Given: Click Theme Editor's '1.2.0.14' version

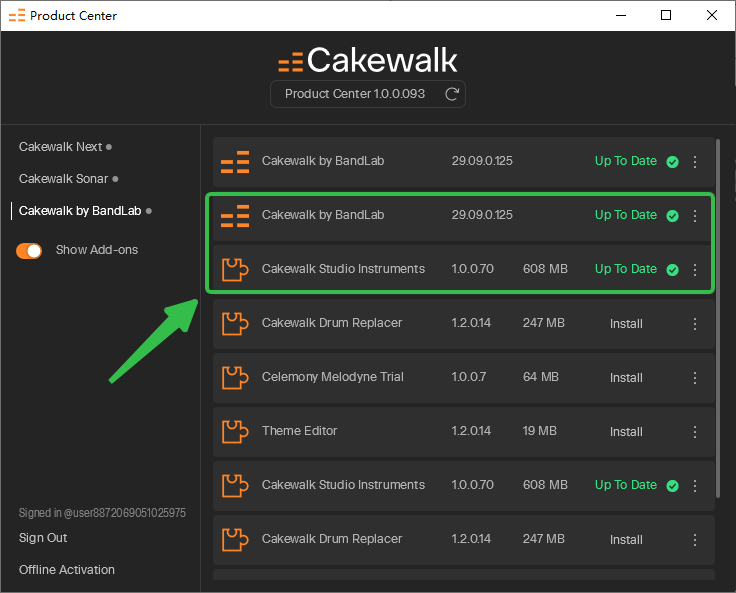Looking at the screenshot, I should tap(471, 431).
